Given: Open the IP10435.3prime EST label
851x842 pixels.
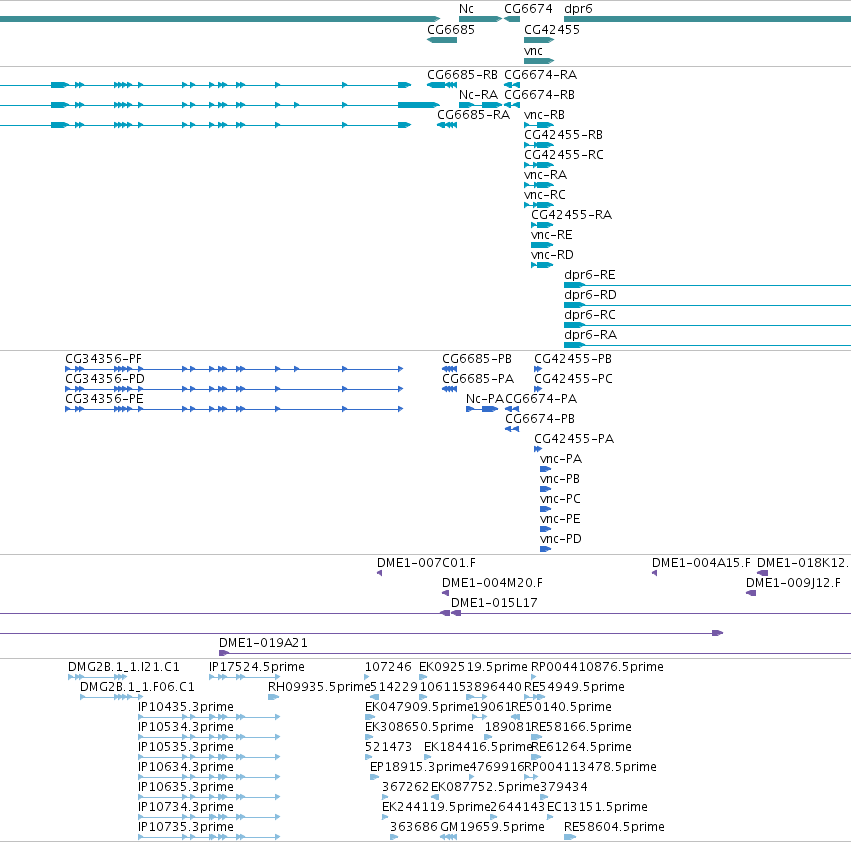Looking at the screenshot, I should tap(186, 707).
